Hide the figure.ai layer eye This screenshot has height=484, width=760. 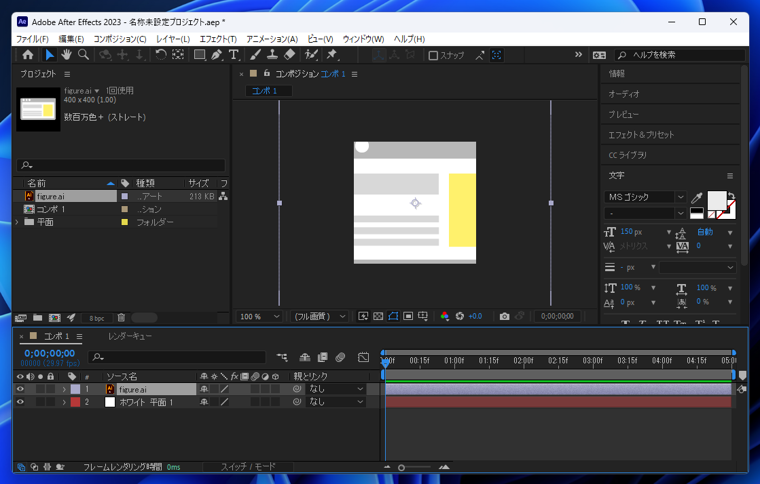[x=20, y=389]
